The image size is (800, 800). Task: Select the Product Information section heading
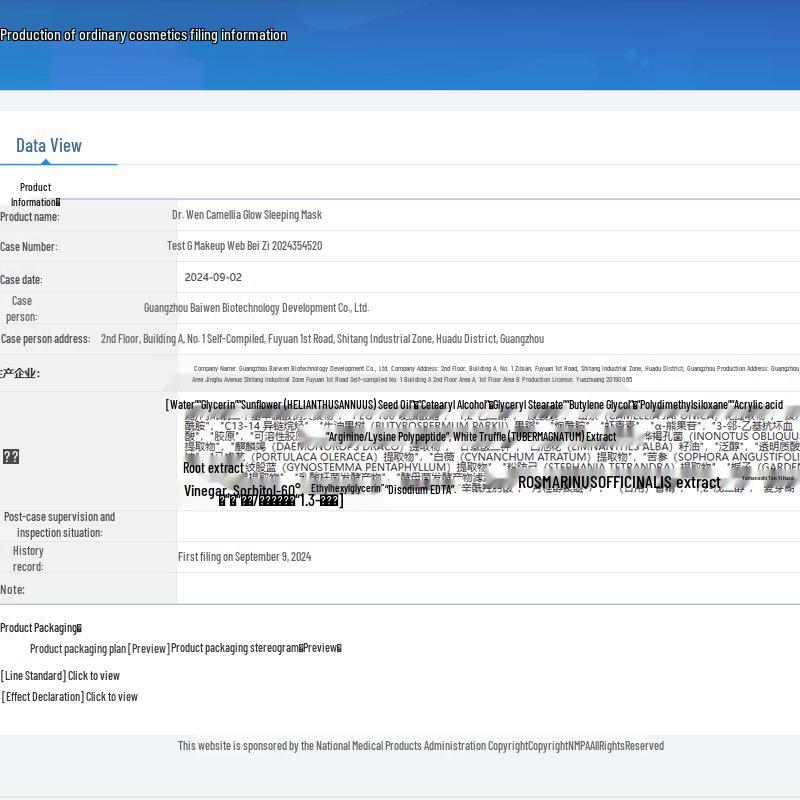click(35, 194)
